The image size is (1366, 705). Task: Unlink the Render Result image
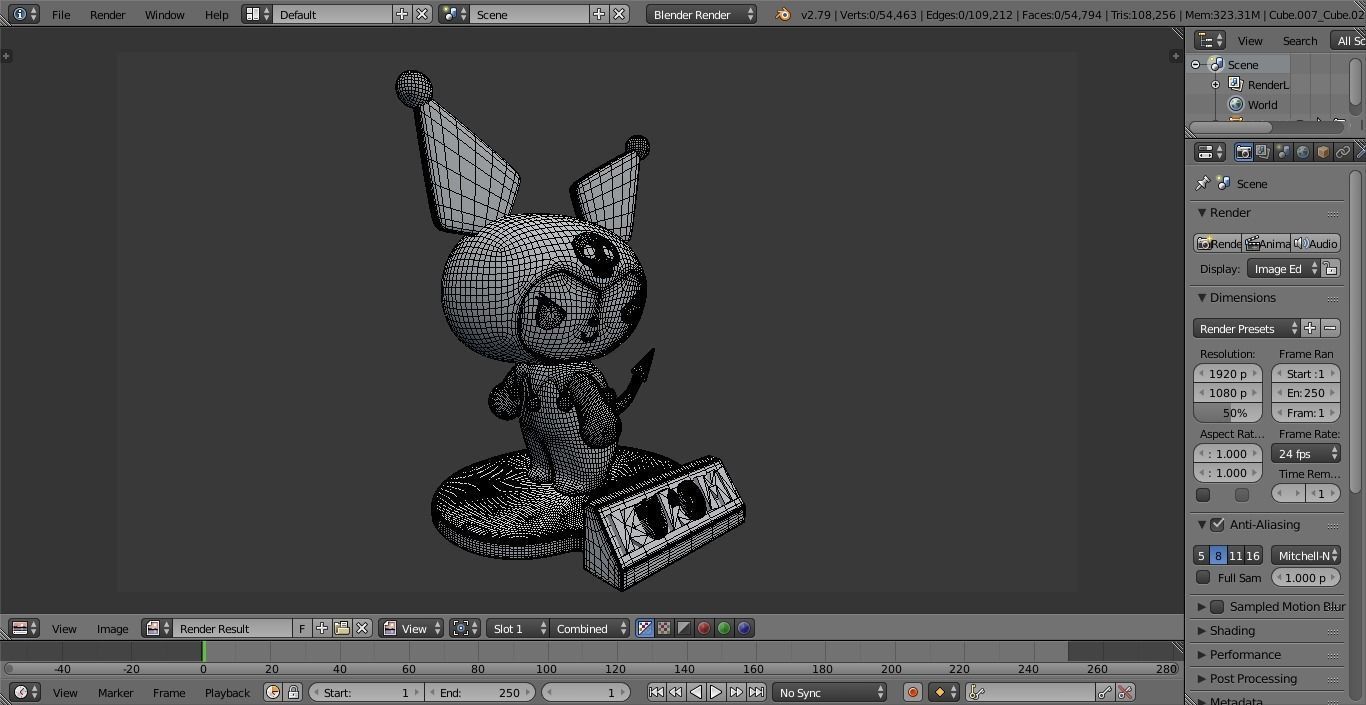[362, 628]
